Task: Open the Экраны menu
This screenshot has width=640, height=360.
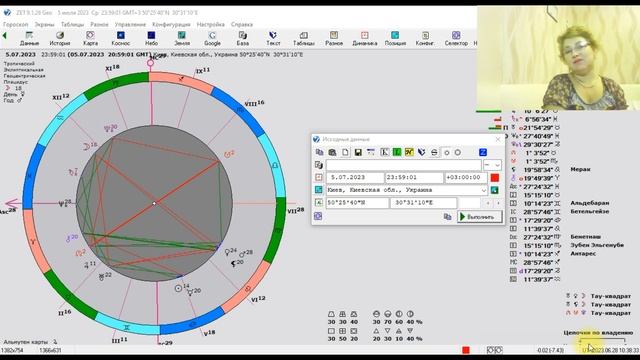Action: click(44, 24)
